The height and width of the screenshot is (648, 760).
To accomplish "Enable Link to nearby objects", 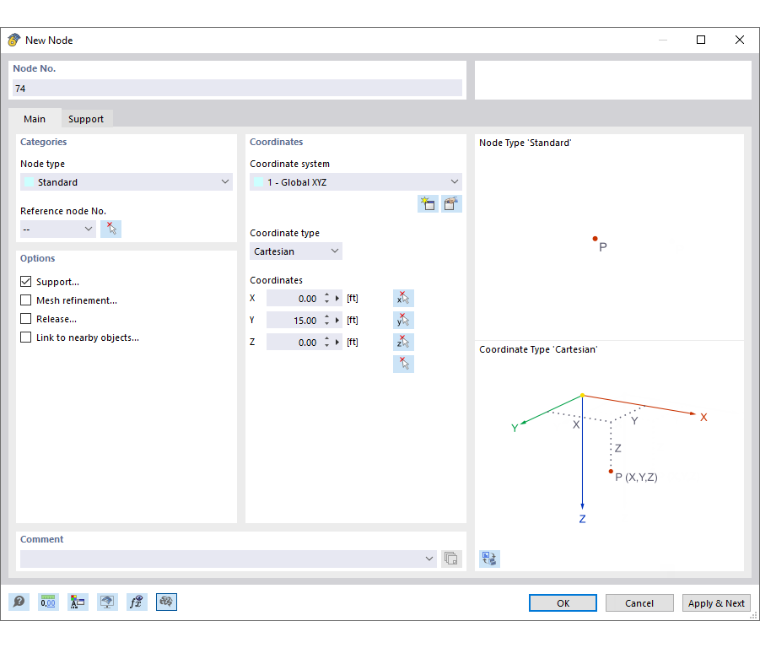I will click(x=26, y=337).
